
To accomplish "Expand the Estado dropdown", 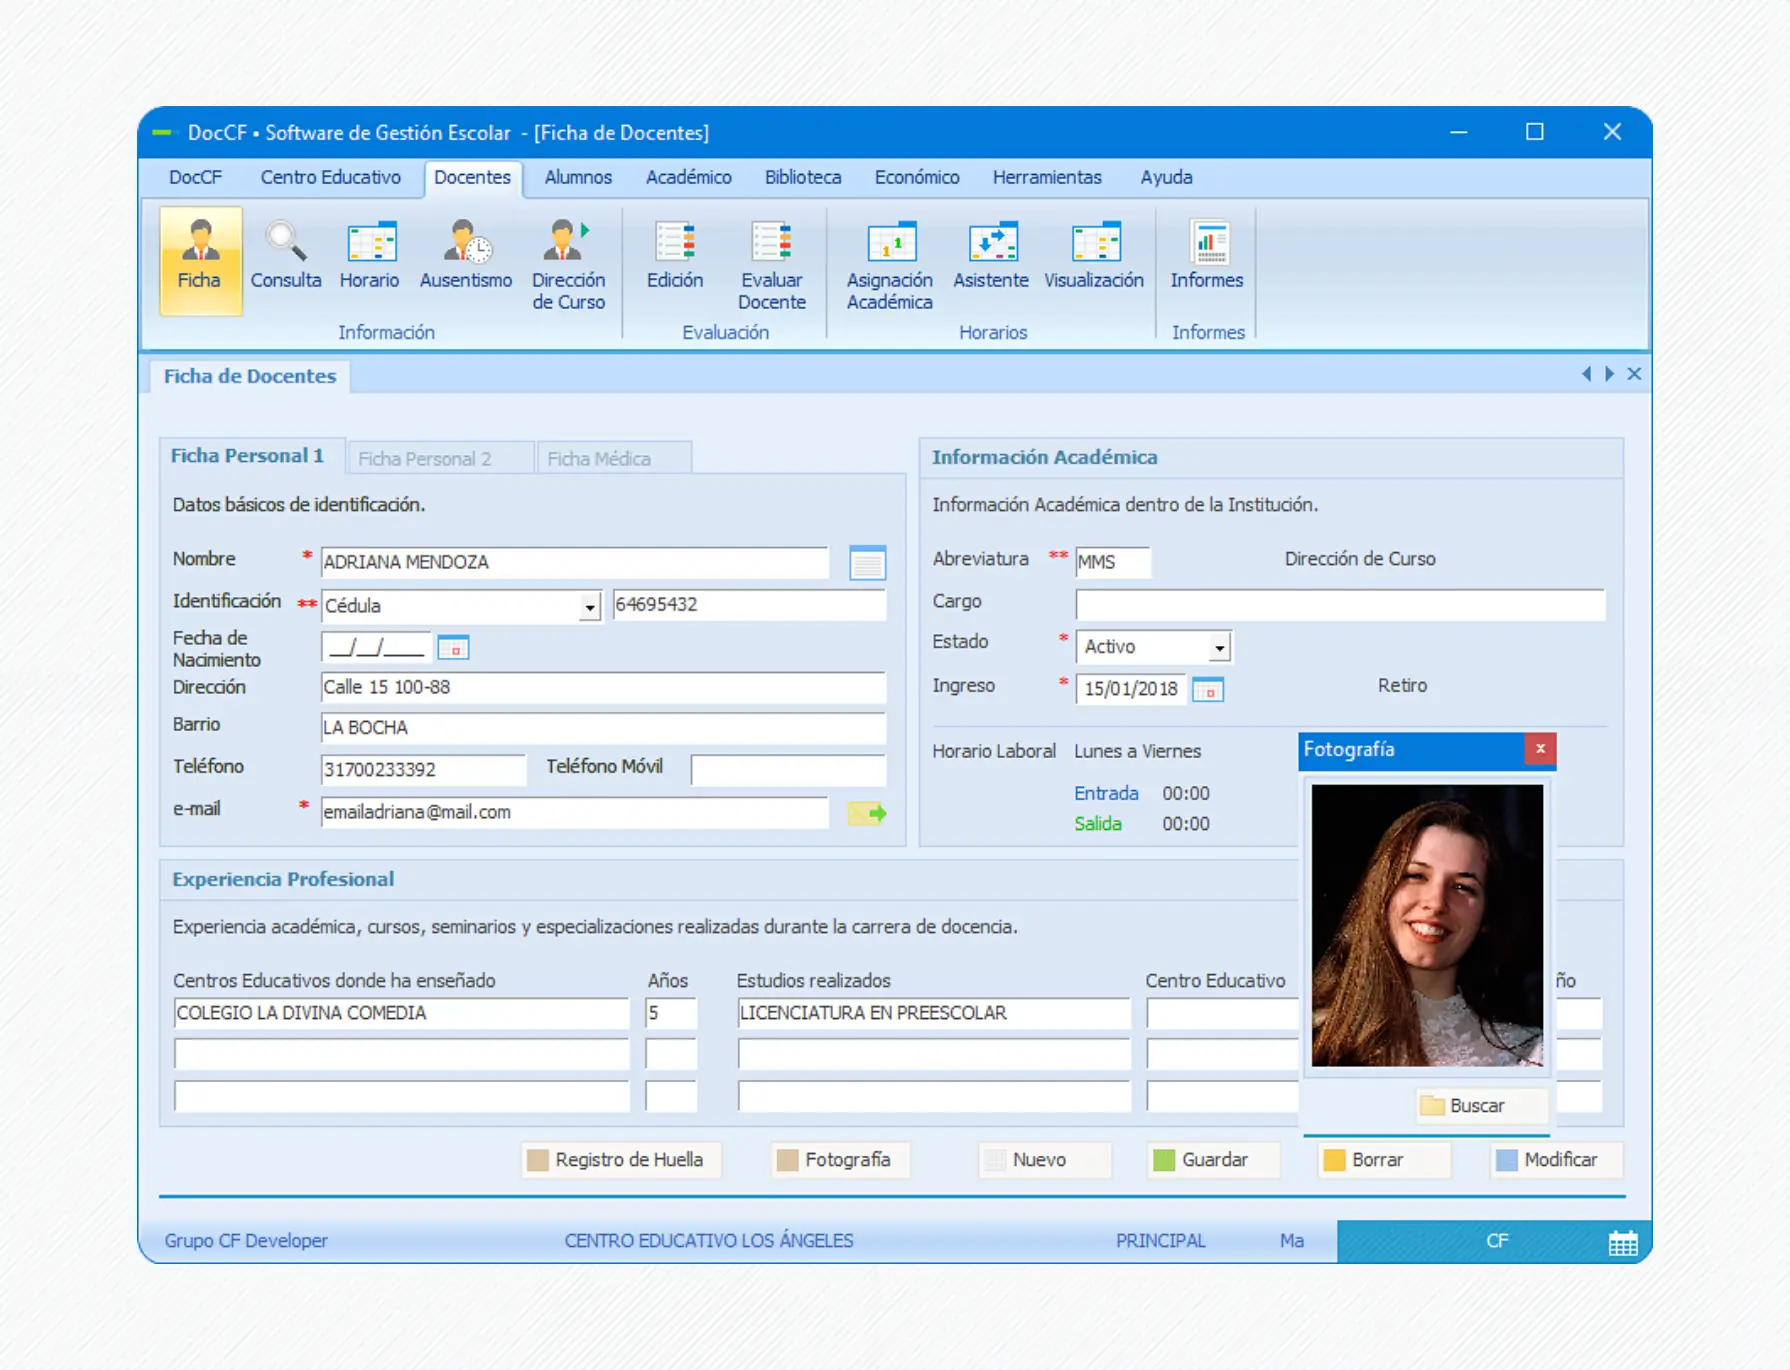I will [1219, 648].
